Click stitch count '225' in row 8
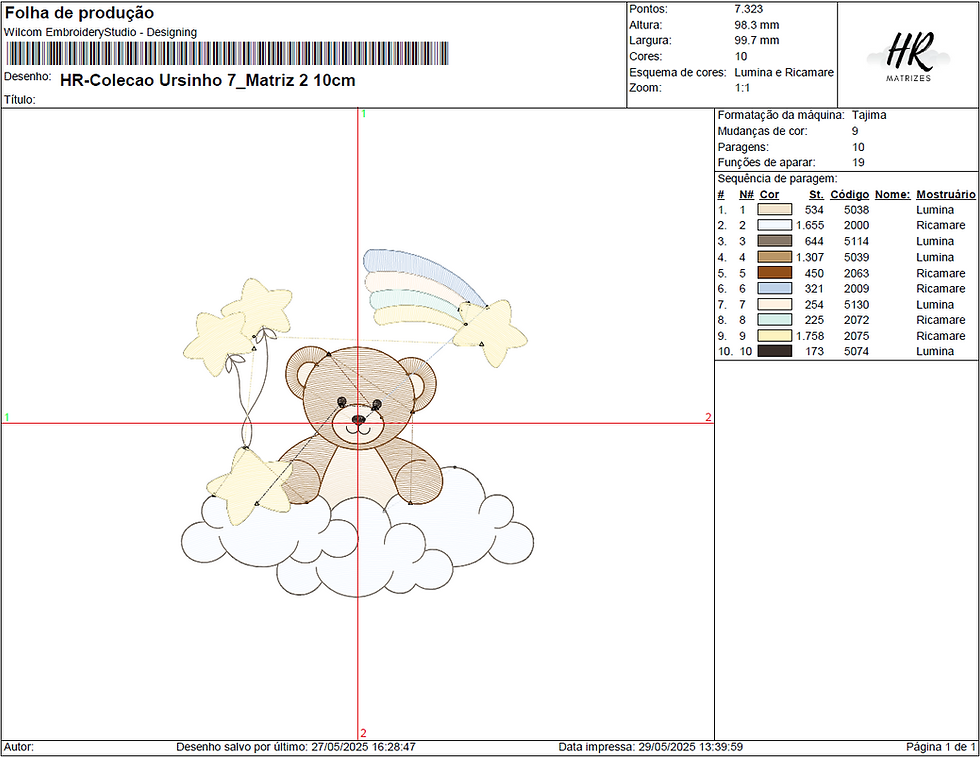The width and height of the screenshot is (980, 757). pos(814,319)
